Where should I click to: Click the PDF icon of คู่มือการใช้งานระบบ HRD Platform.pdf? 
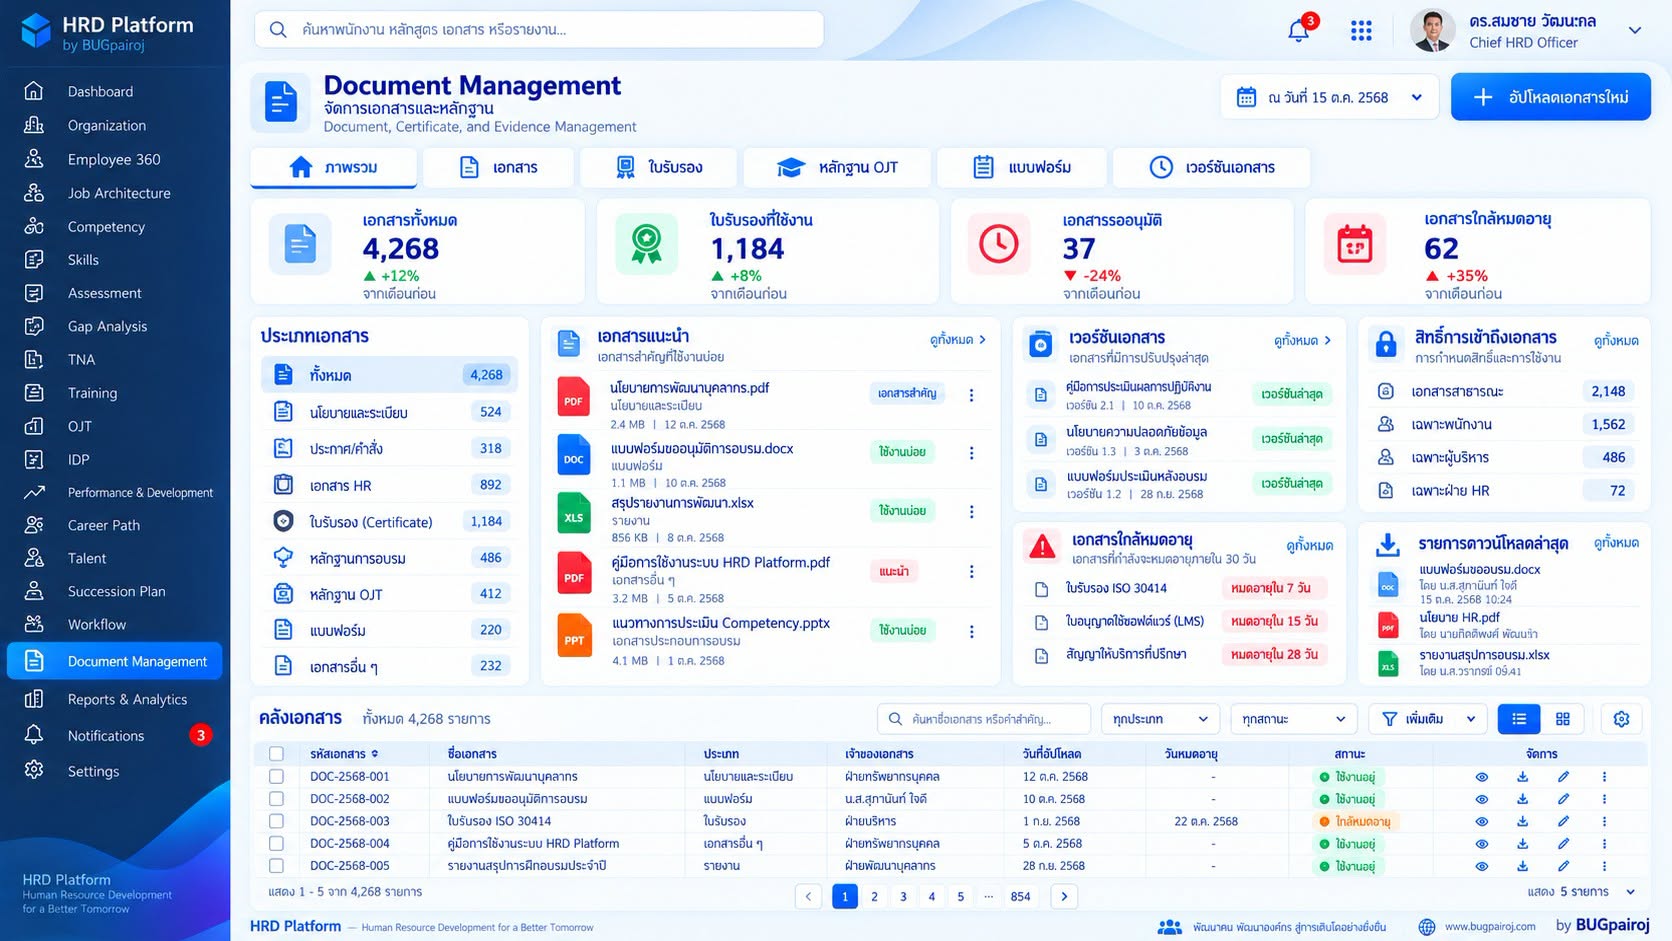(x=574, y=574)
